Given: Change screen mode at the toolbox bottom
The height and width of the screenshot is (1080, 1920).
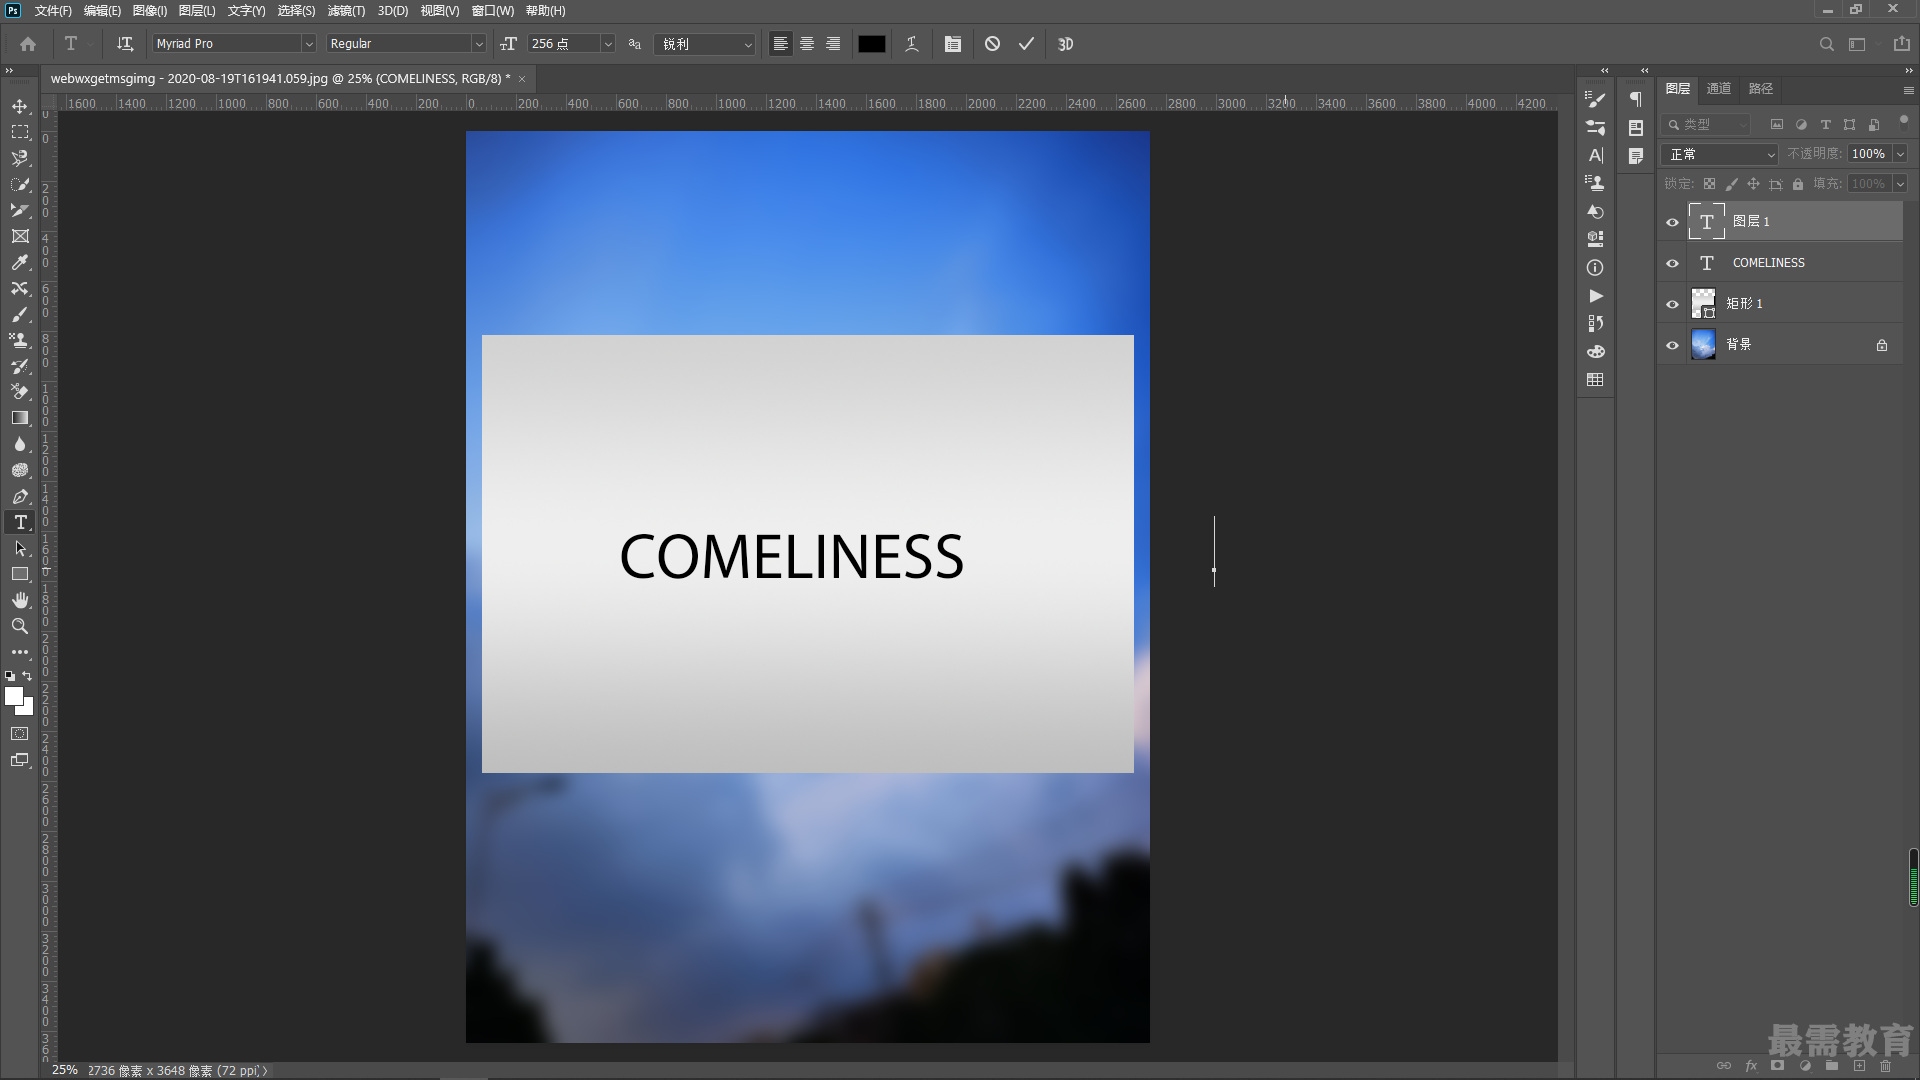Looking at the screenshot, I should pyautogui.click(x=20, y=760).
